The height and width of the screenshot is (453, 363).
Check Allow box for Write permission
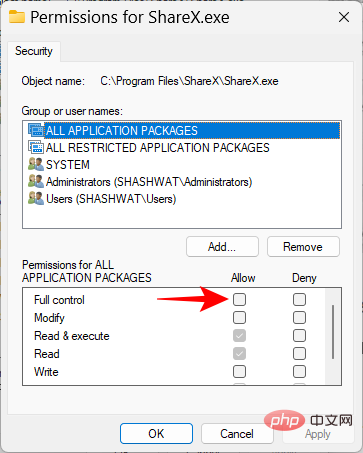239,371
